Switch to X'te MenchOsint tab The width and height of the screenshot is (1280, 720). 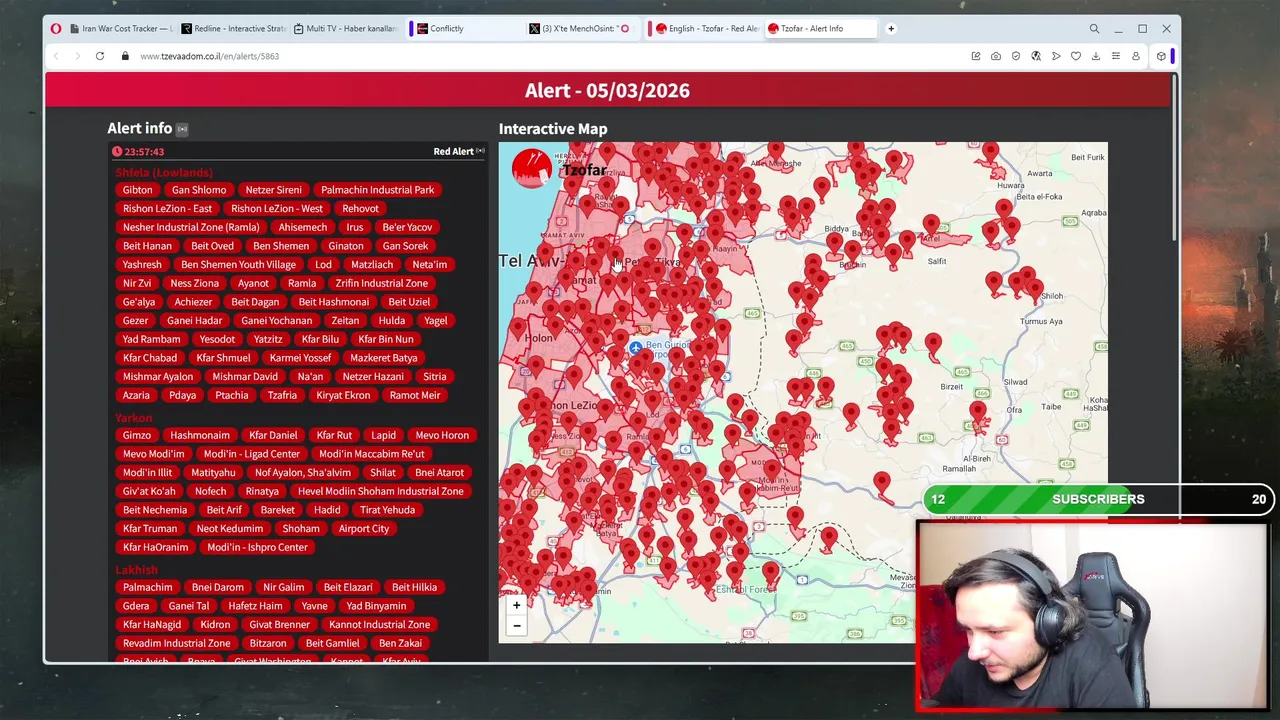click(x=580, y=29)
